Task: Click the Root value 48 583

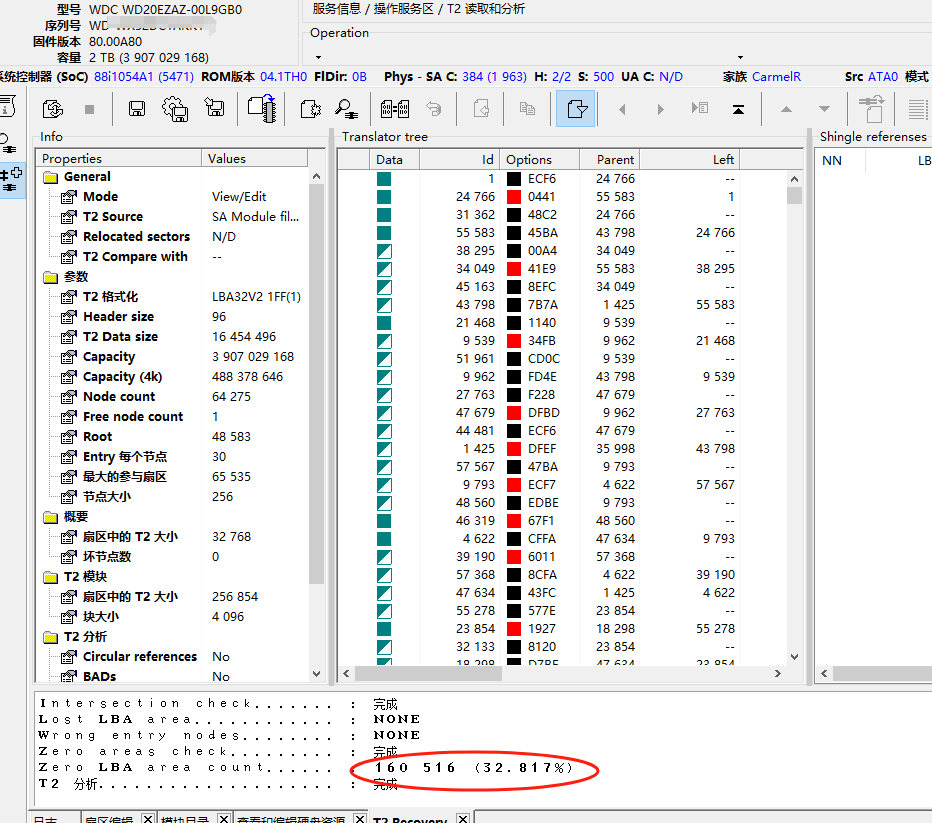Action: coord(231,437)
